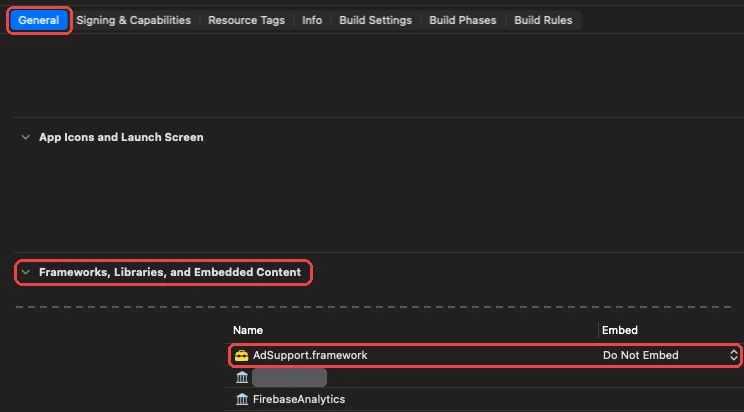The width and height of the screenshot is (744, 412).
Task: Select the AdSupport.framework row name
Action: pyautogui.click(x=310, y=355)
